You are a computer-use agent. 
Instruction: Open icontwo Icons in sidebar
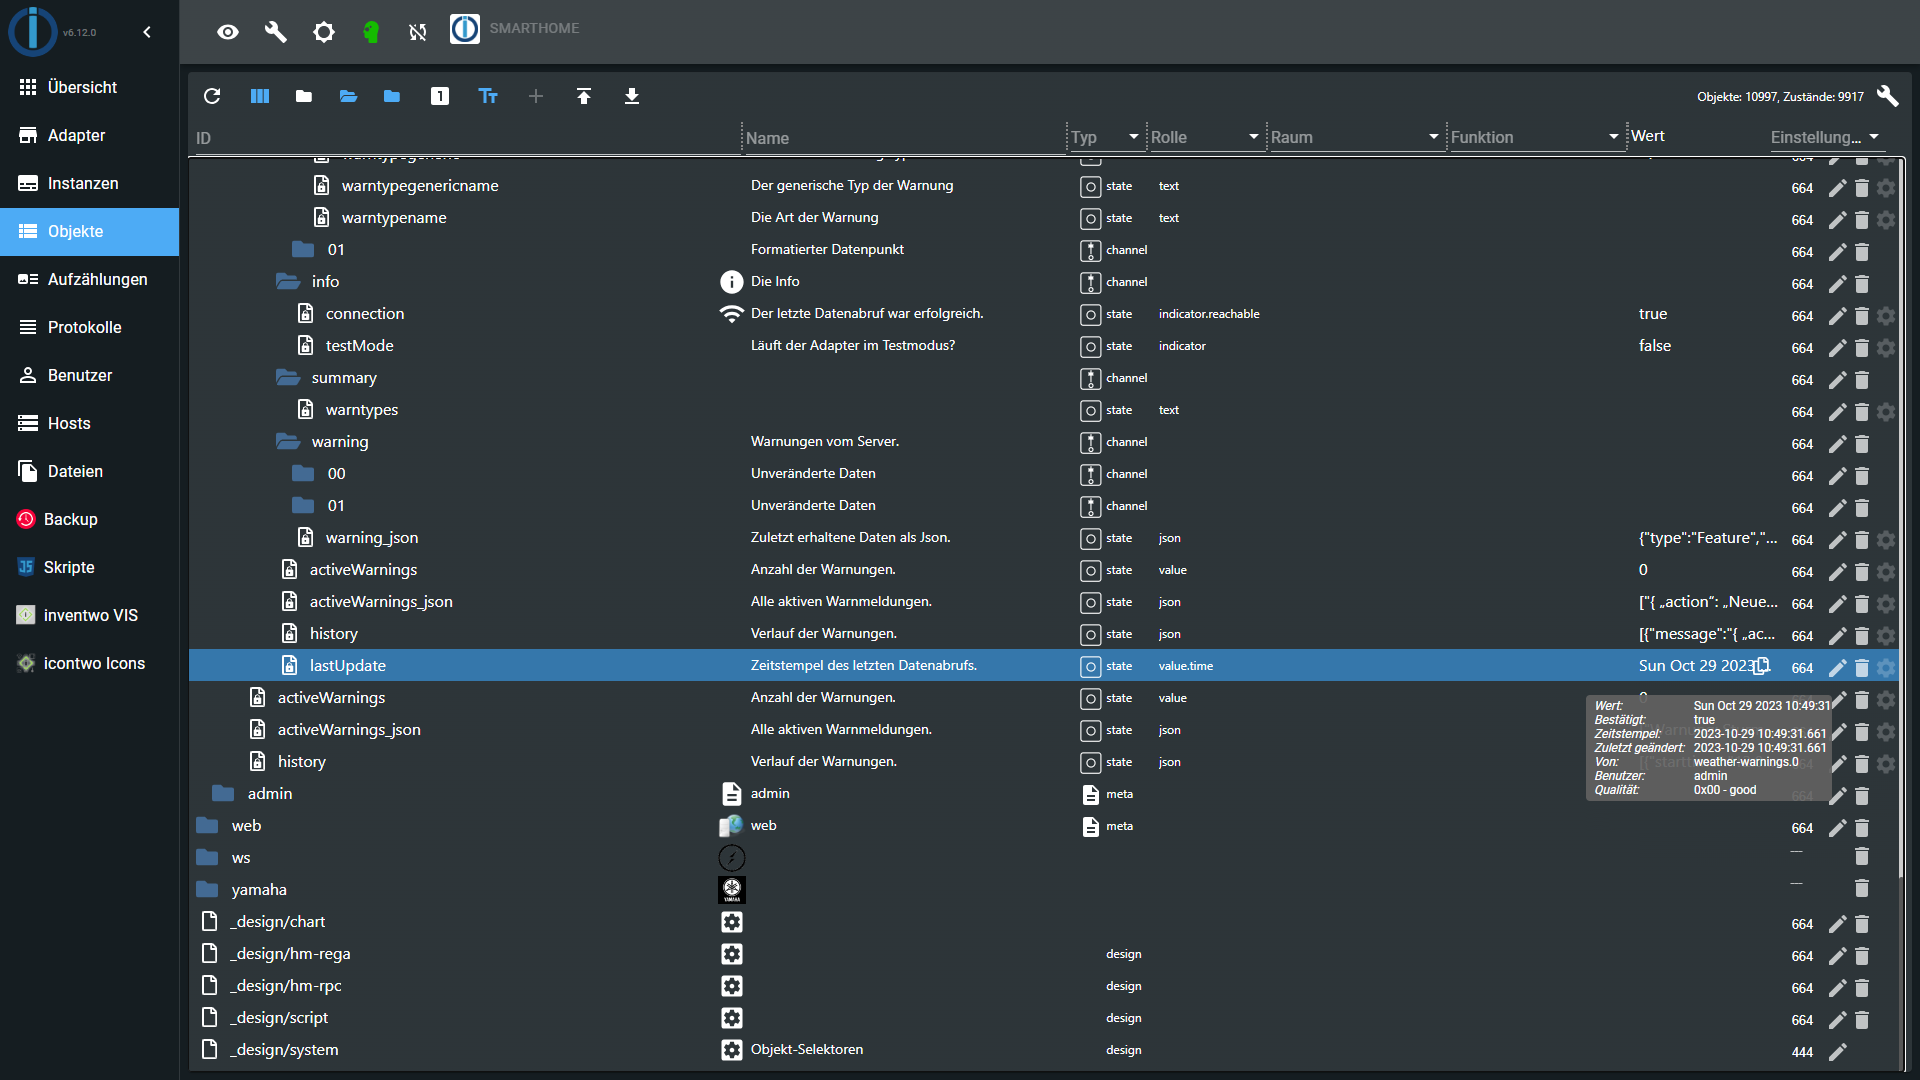(x=90, y=663)
